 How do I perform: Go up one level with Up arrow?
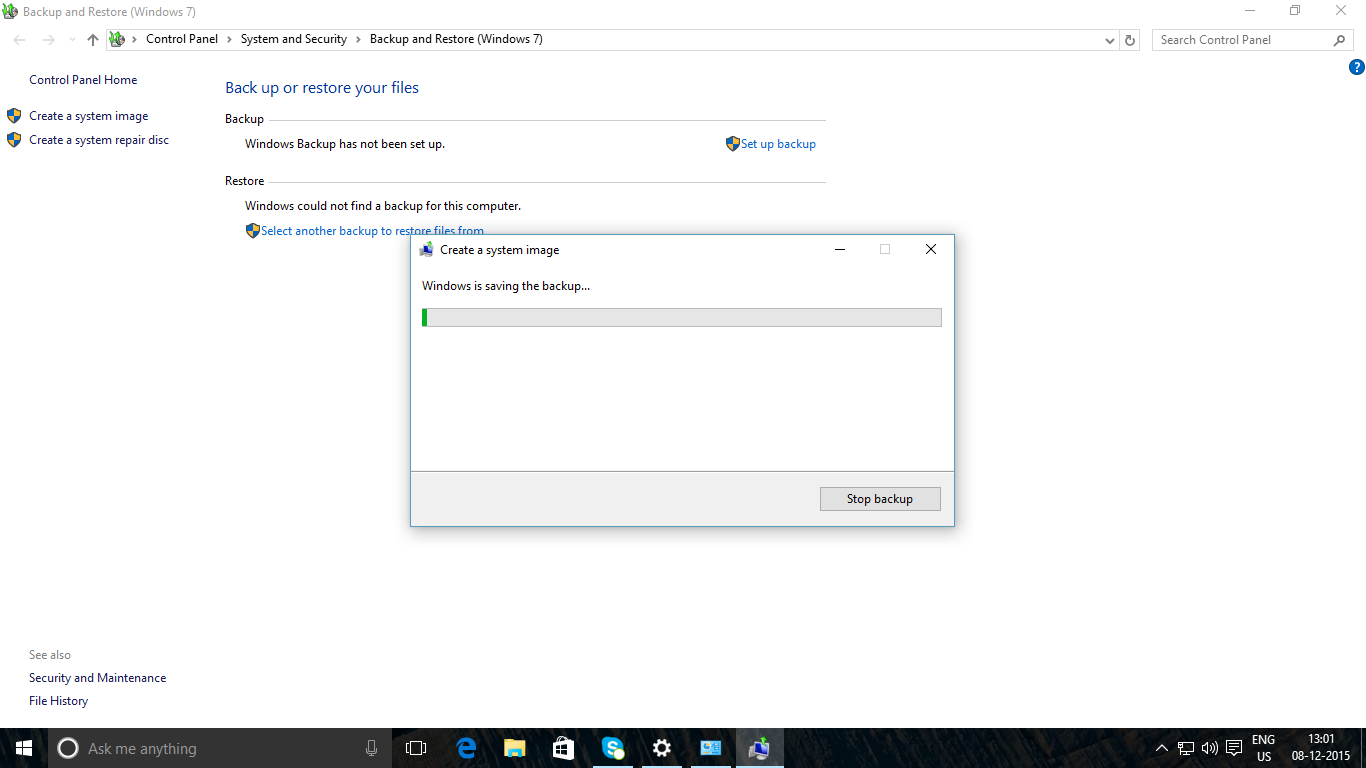(93, 40)
